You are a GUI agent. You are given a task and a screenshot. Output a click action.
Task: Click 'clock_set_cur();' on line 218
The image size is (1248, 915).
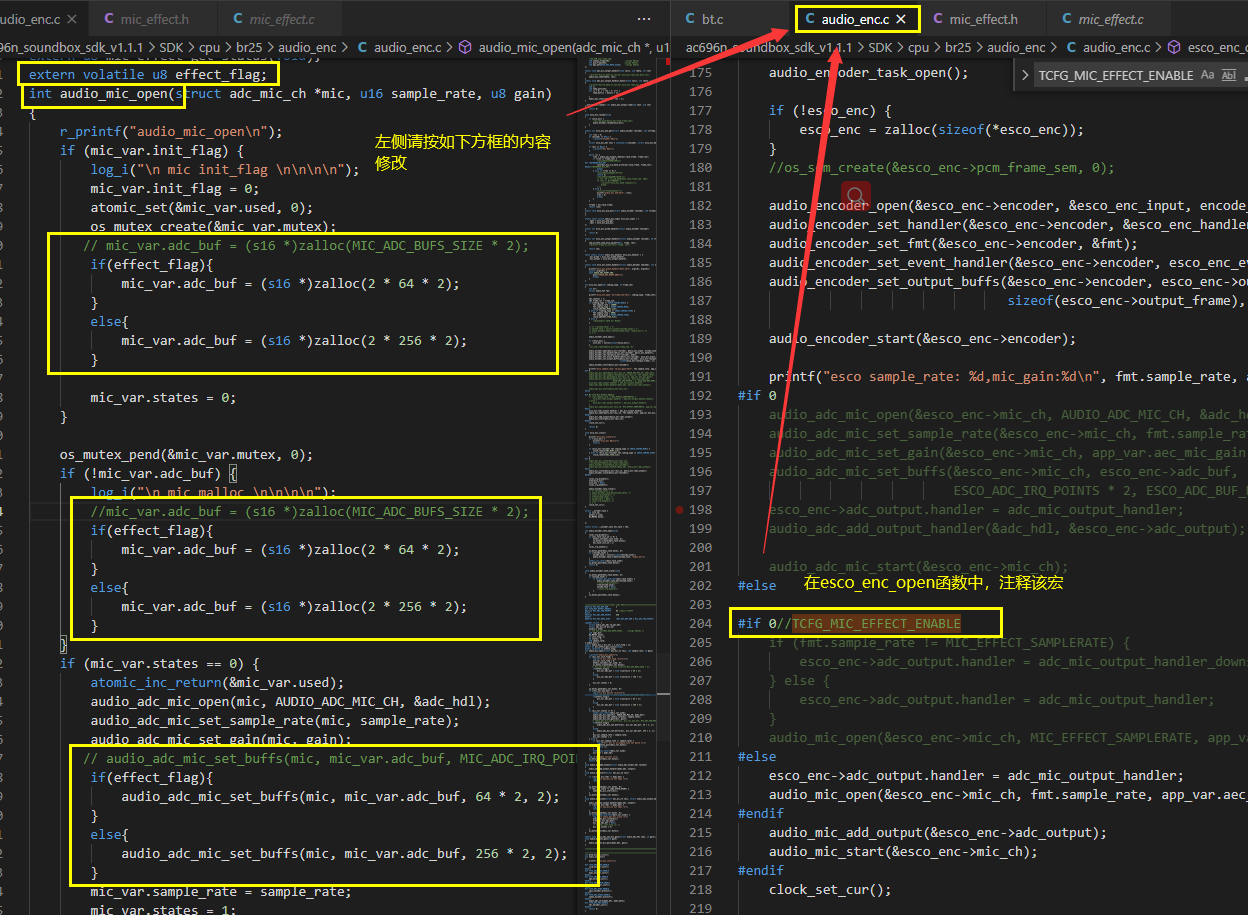click(830, 890)
